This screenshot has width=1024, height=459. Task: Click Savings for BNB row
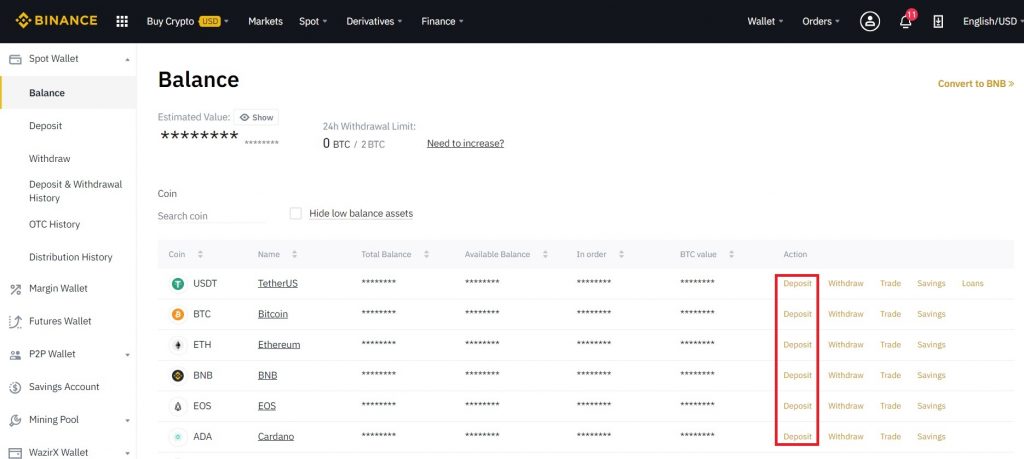point(931,375)
